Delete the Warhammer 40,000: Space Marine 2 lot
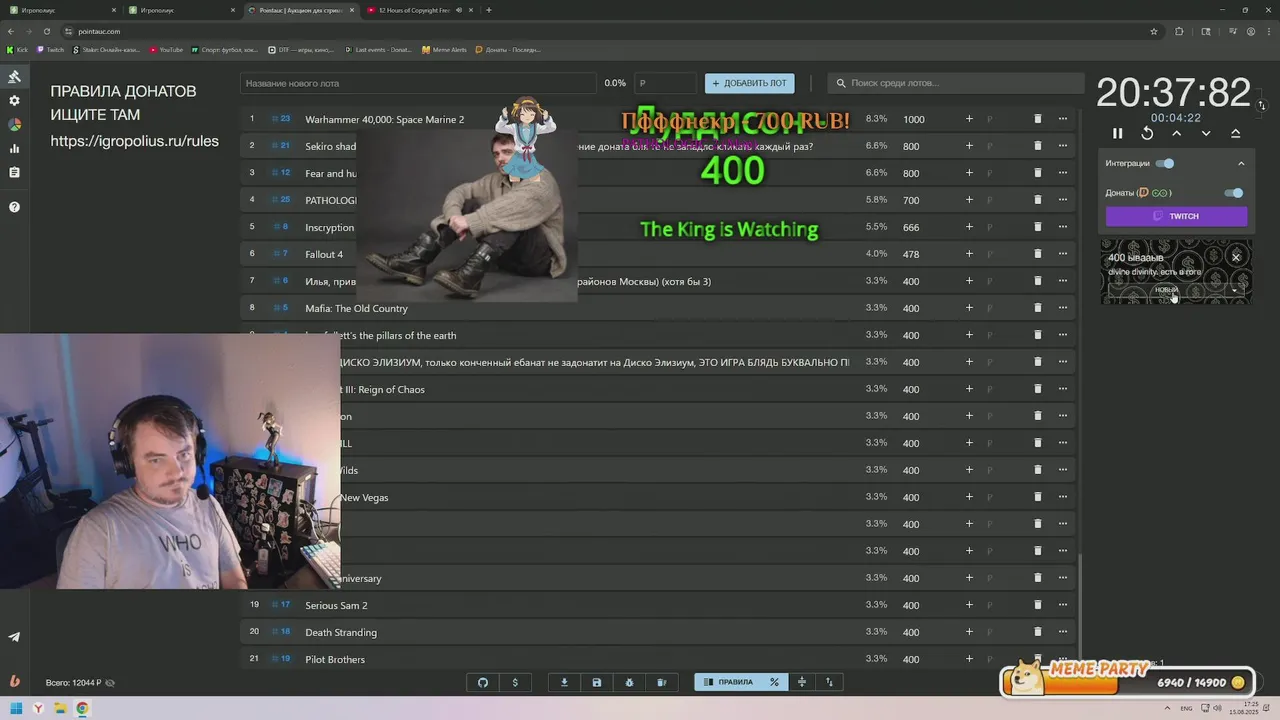1280x720 pixels. tap(1037, 119)
